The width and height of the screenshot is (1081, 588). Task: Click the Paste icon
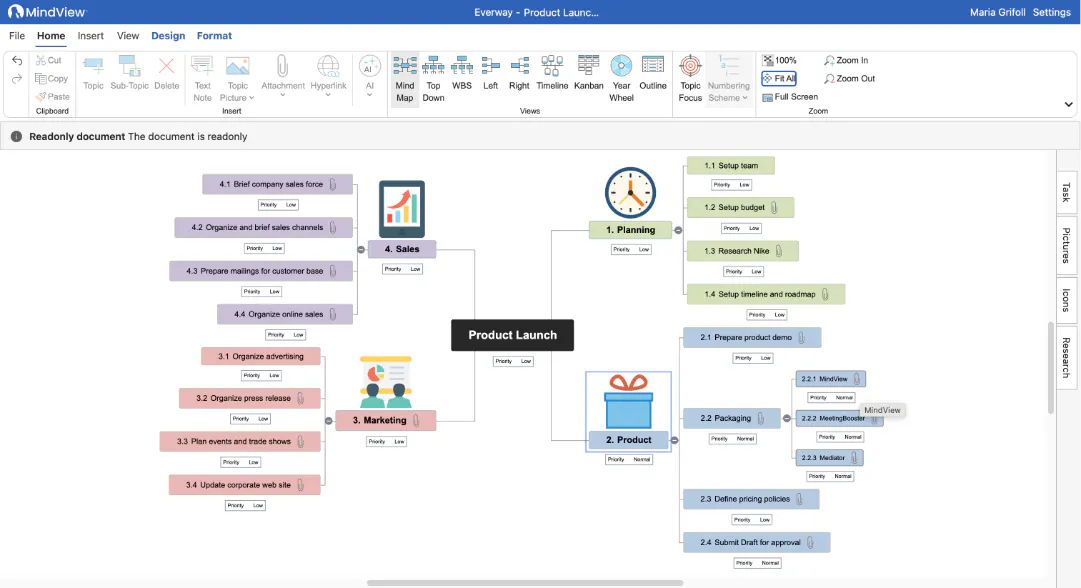[41, 97]
